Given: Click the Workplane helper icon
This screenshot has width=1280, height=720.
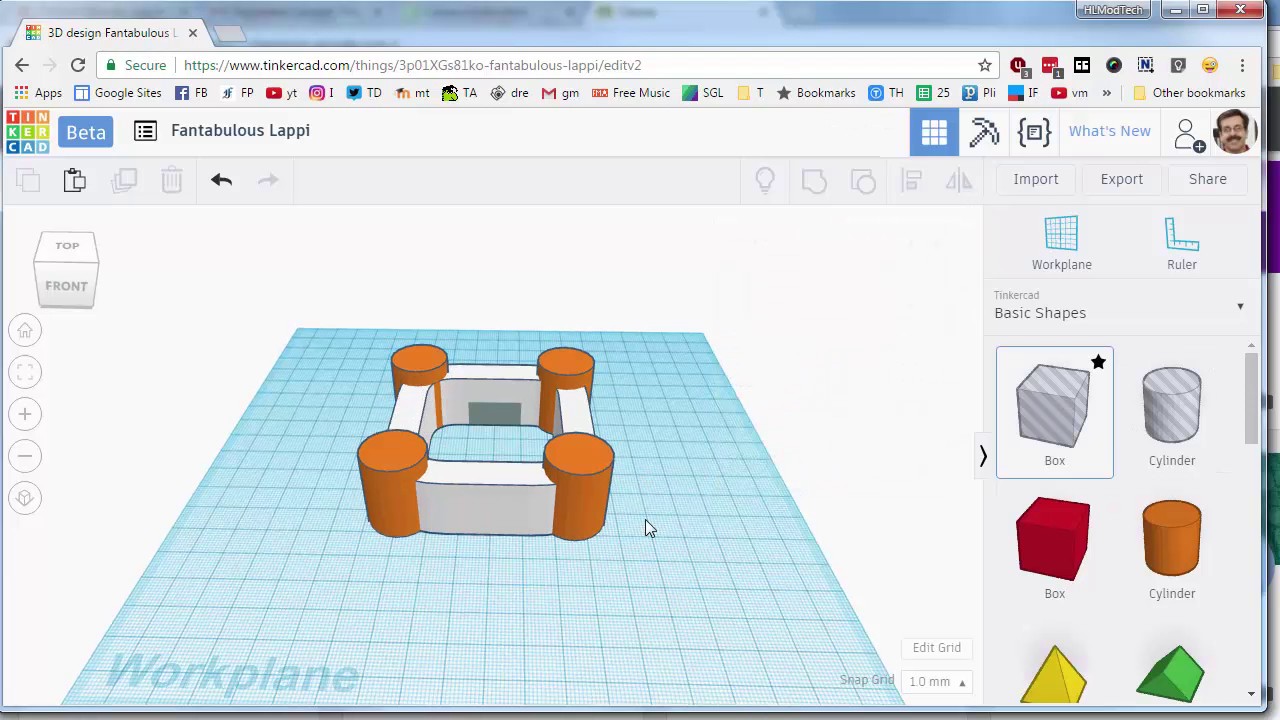Looking at the screenshot, I should click(x=1062, y=240).
